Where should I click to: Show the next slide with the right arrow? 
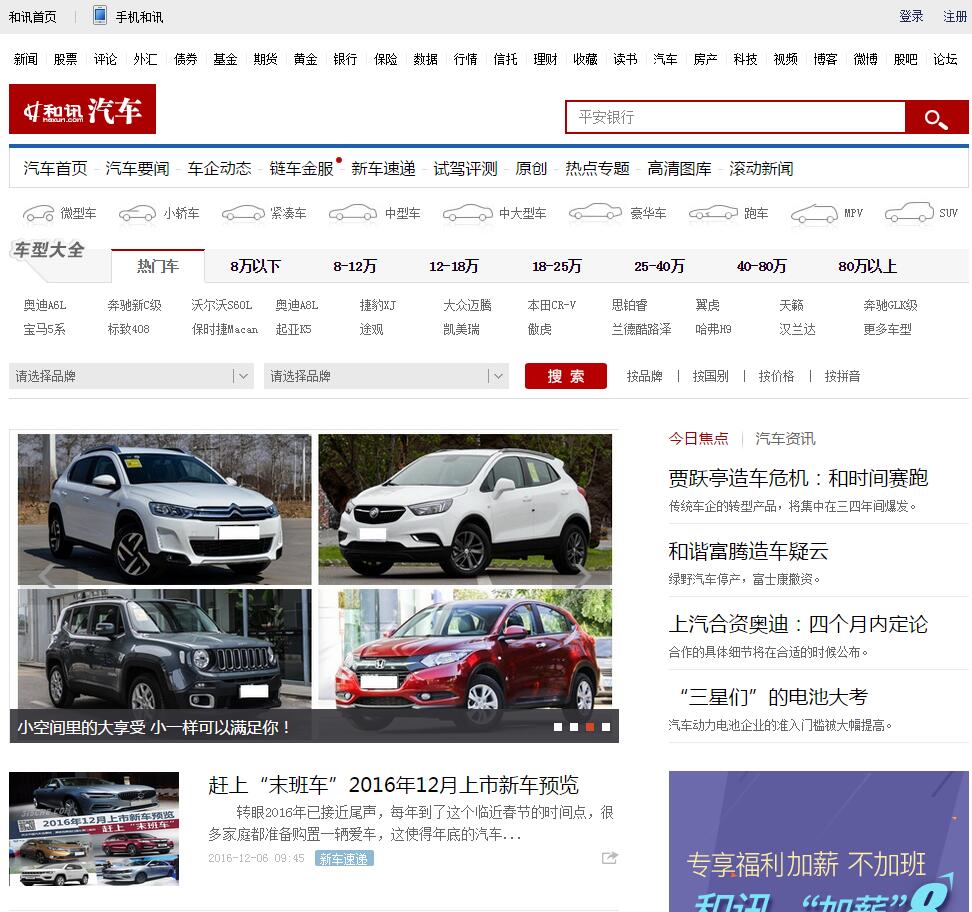point(581,575)
